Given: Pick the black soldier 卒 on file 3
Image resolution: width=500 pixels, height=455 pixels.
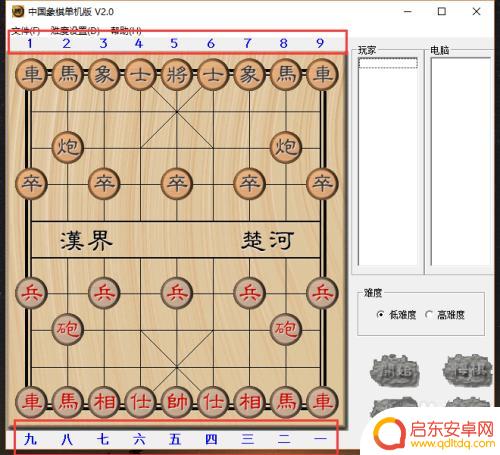Looking at the screenshot, I should point(104,184).
